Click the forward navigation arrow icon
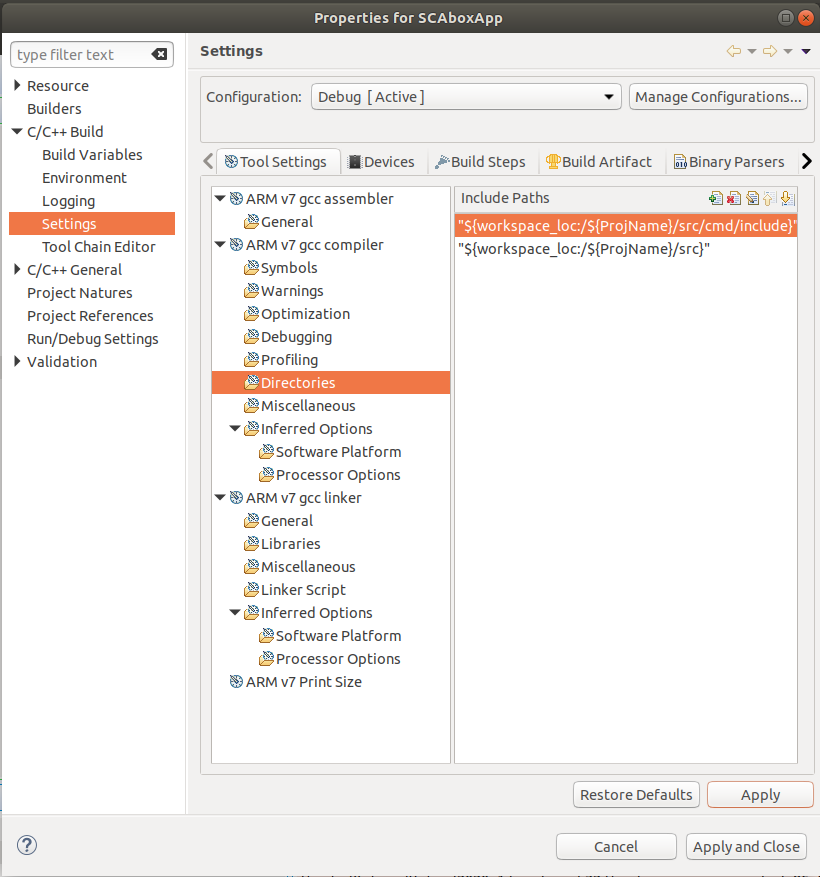This screenshot has height=877, width=820. point(770,51)
